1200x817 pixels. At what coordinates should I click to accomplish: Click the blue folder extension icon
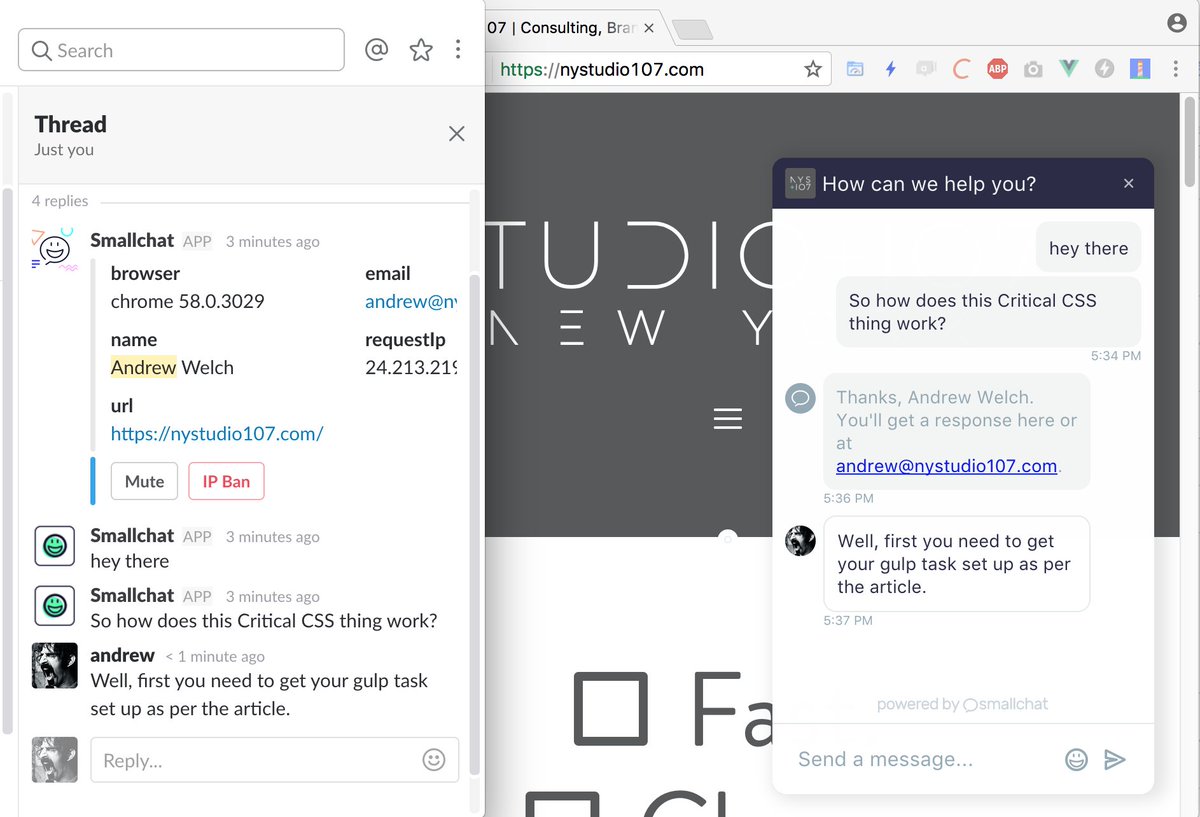click(855, 69)
